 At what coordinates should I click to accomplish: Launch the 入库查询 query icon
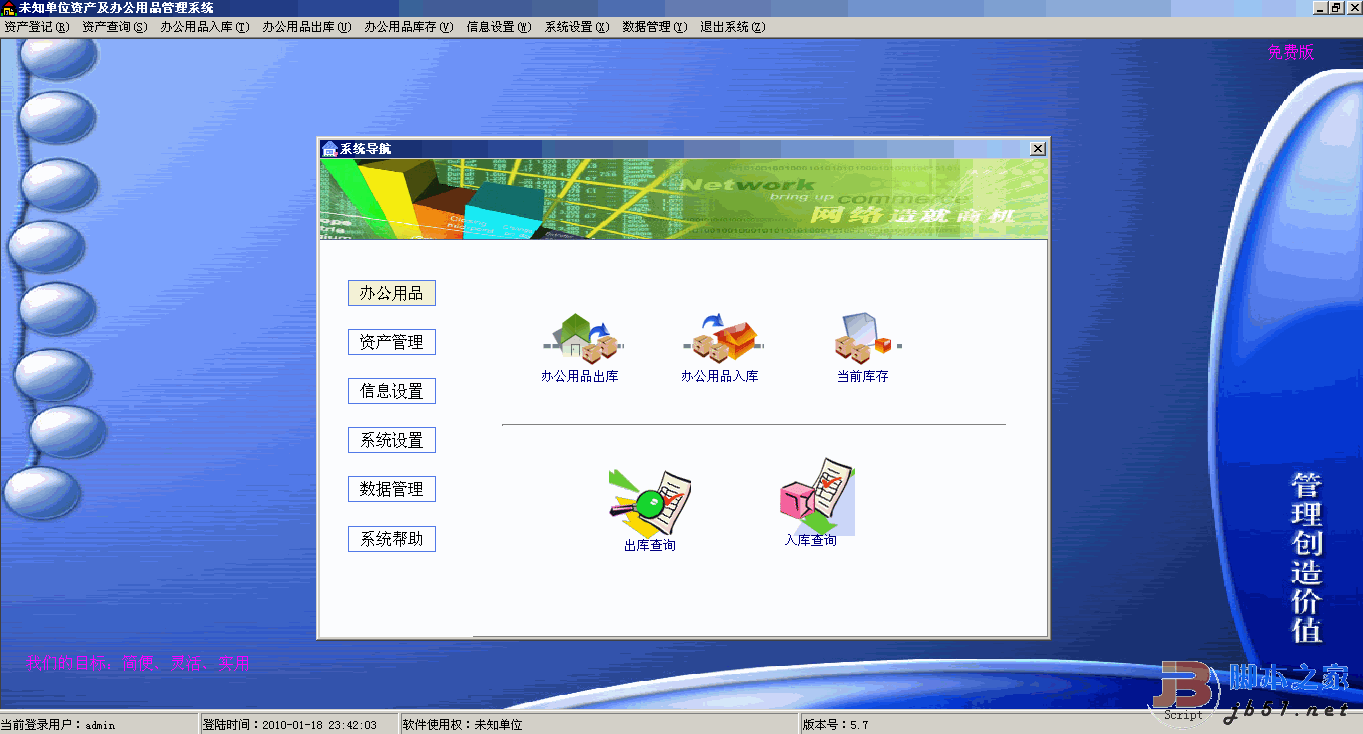[x=816, y=496]
